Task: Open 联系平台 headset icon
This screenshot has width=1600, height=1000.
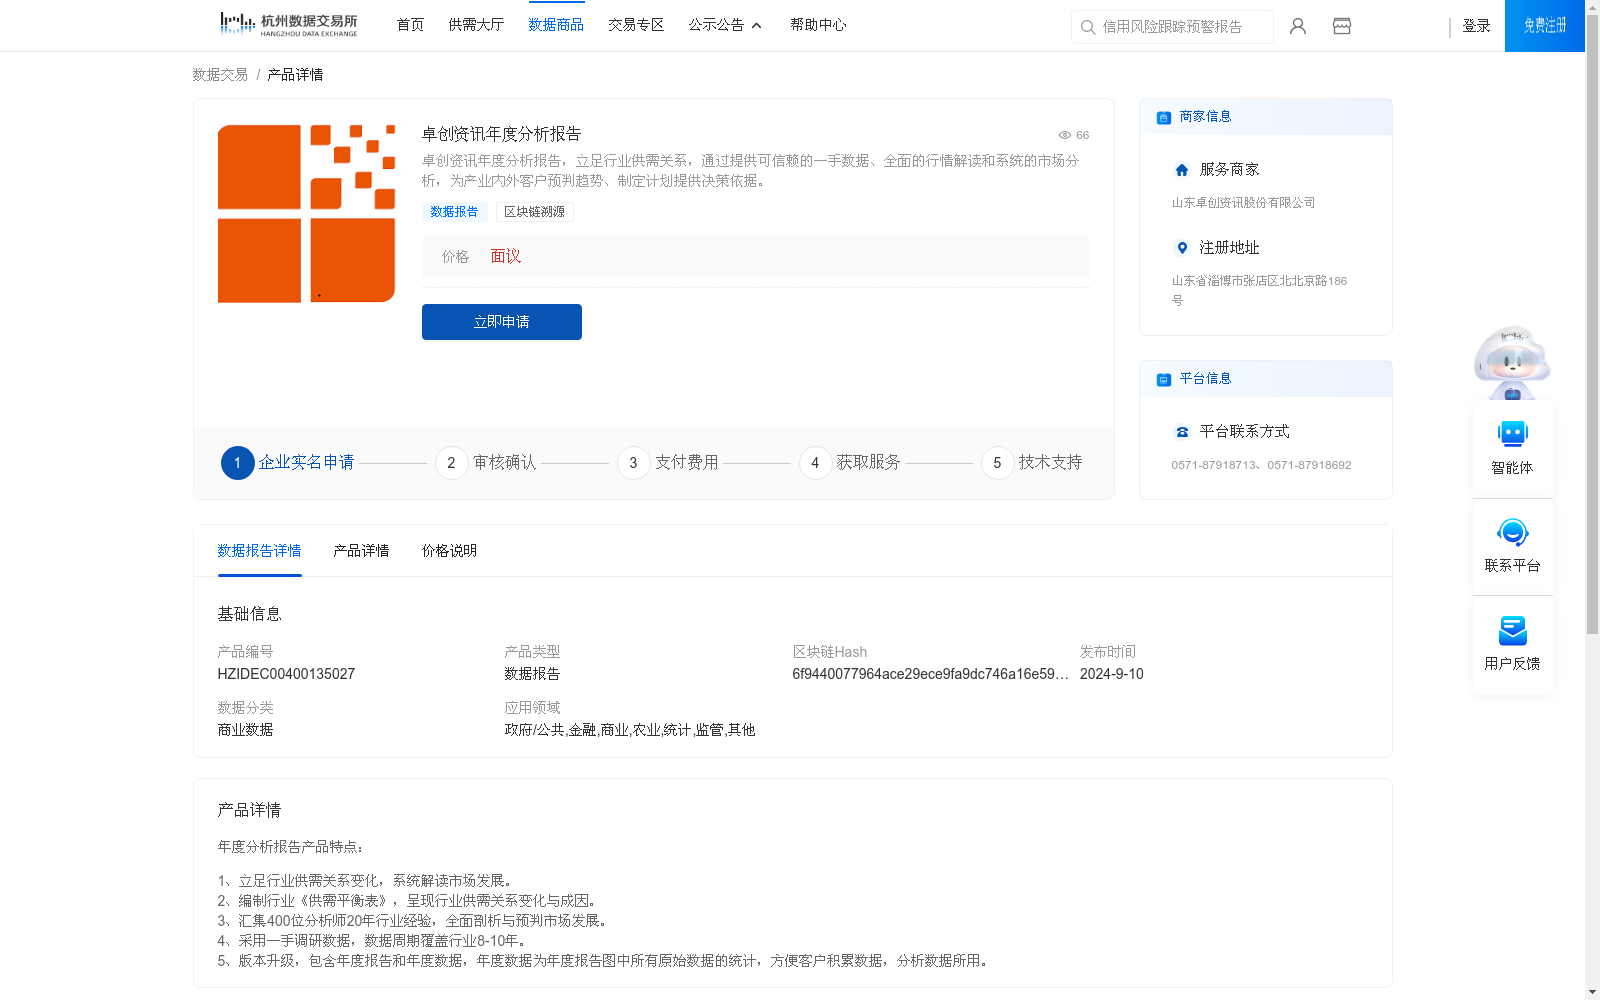Action: [1513, 532]
